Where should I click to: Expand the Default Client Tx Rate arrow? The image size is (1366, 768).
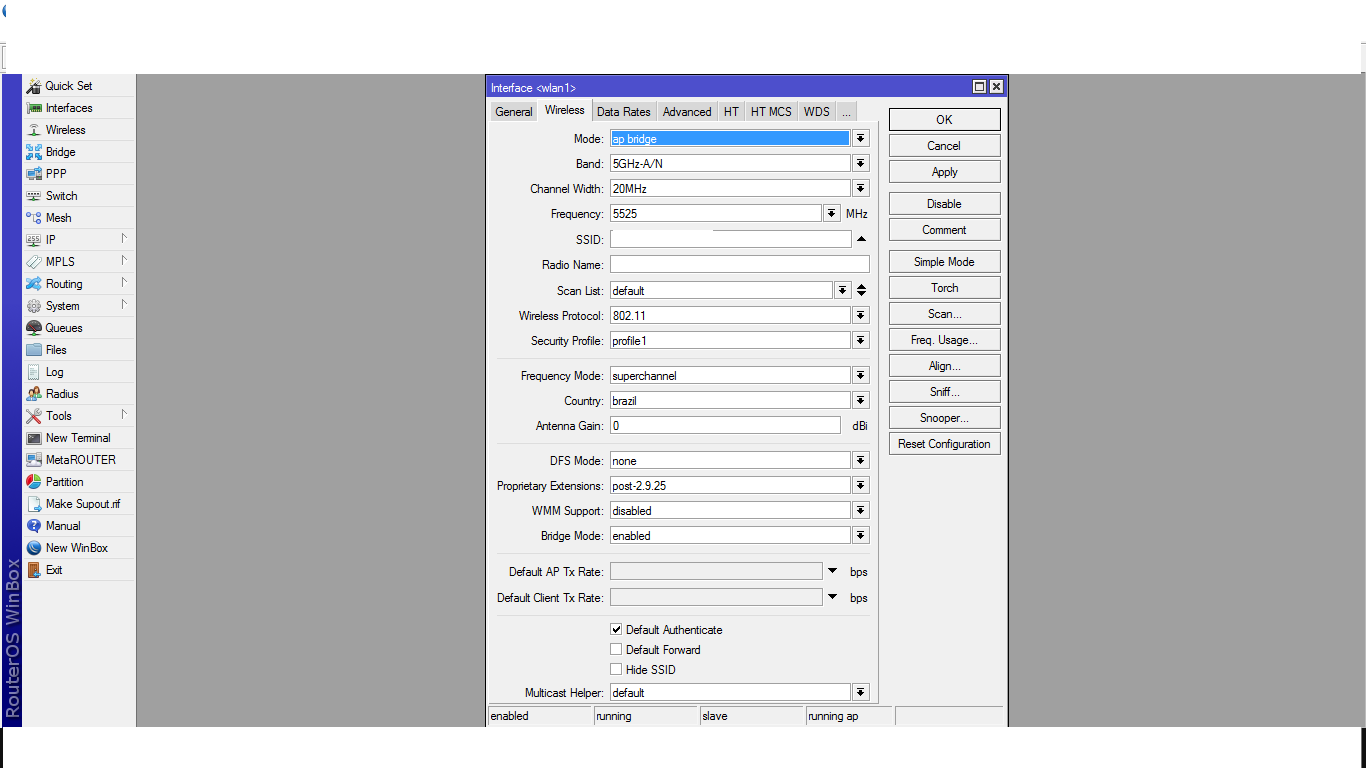pyautogui.click(x=832, y=597)
